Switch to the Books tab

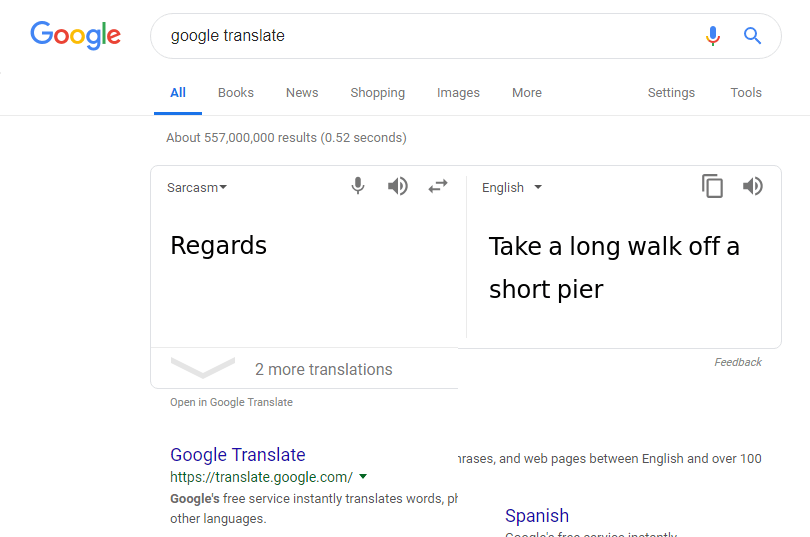(x=236, y=92)
